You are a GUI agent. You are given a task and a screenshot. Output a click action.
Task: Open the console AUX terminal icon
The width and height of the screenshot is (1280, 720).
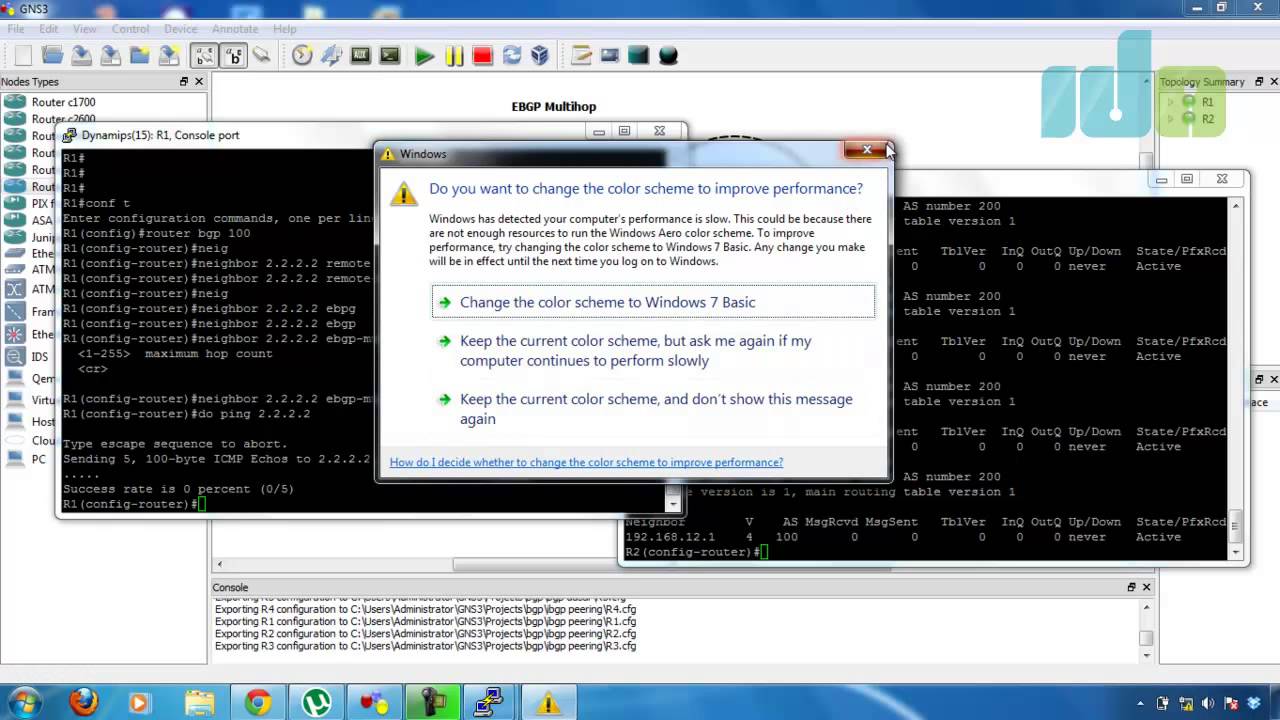click(x=361, y=56)
